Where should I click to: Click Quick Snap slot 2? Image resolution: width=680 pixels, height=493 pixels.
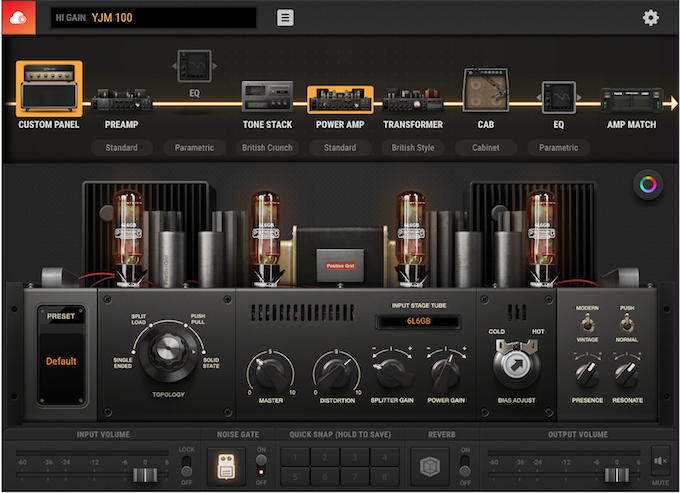point(325,457)
